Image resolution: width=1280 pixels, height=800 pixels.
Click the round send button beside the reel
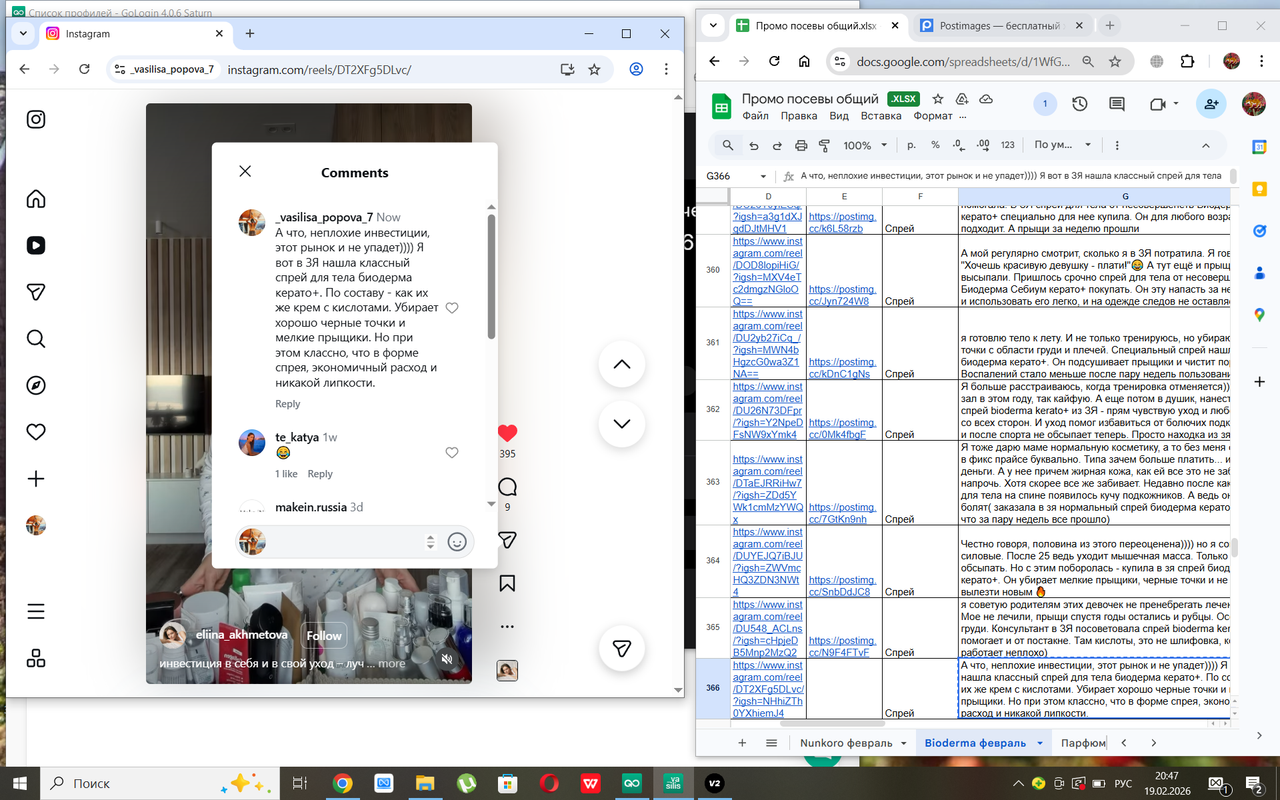click(622, 649)
